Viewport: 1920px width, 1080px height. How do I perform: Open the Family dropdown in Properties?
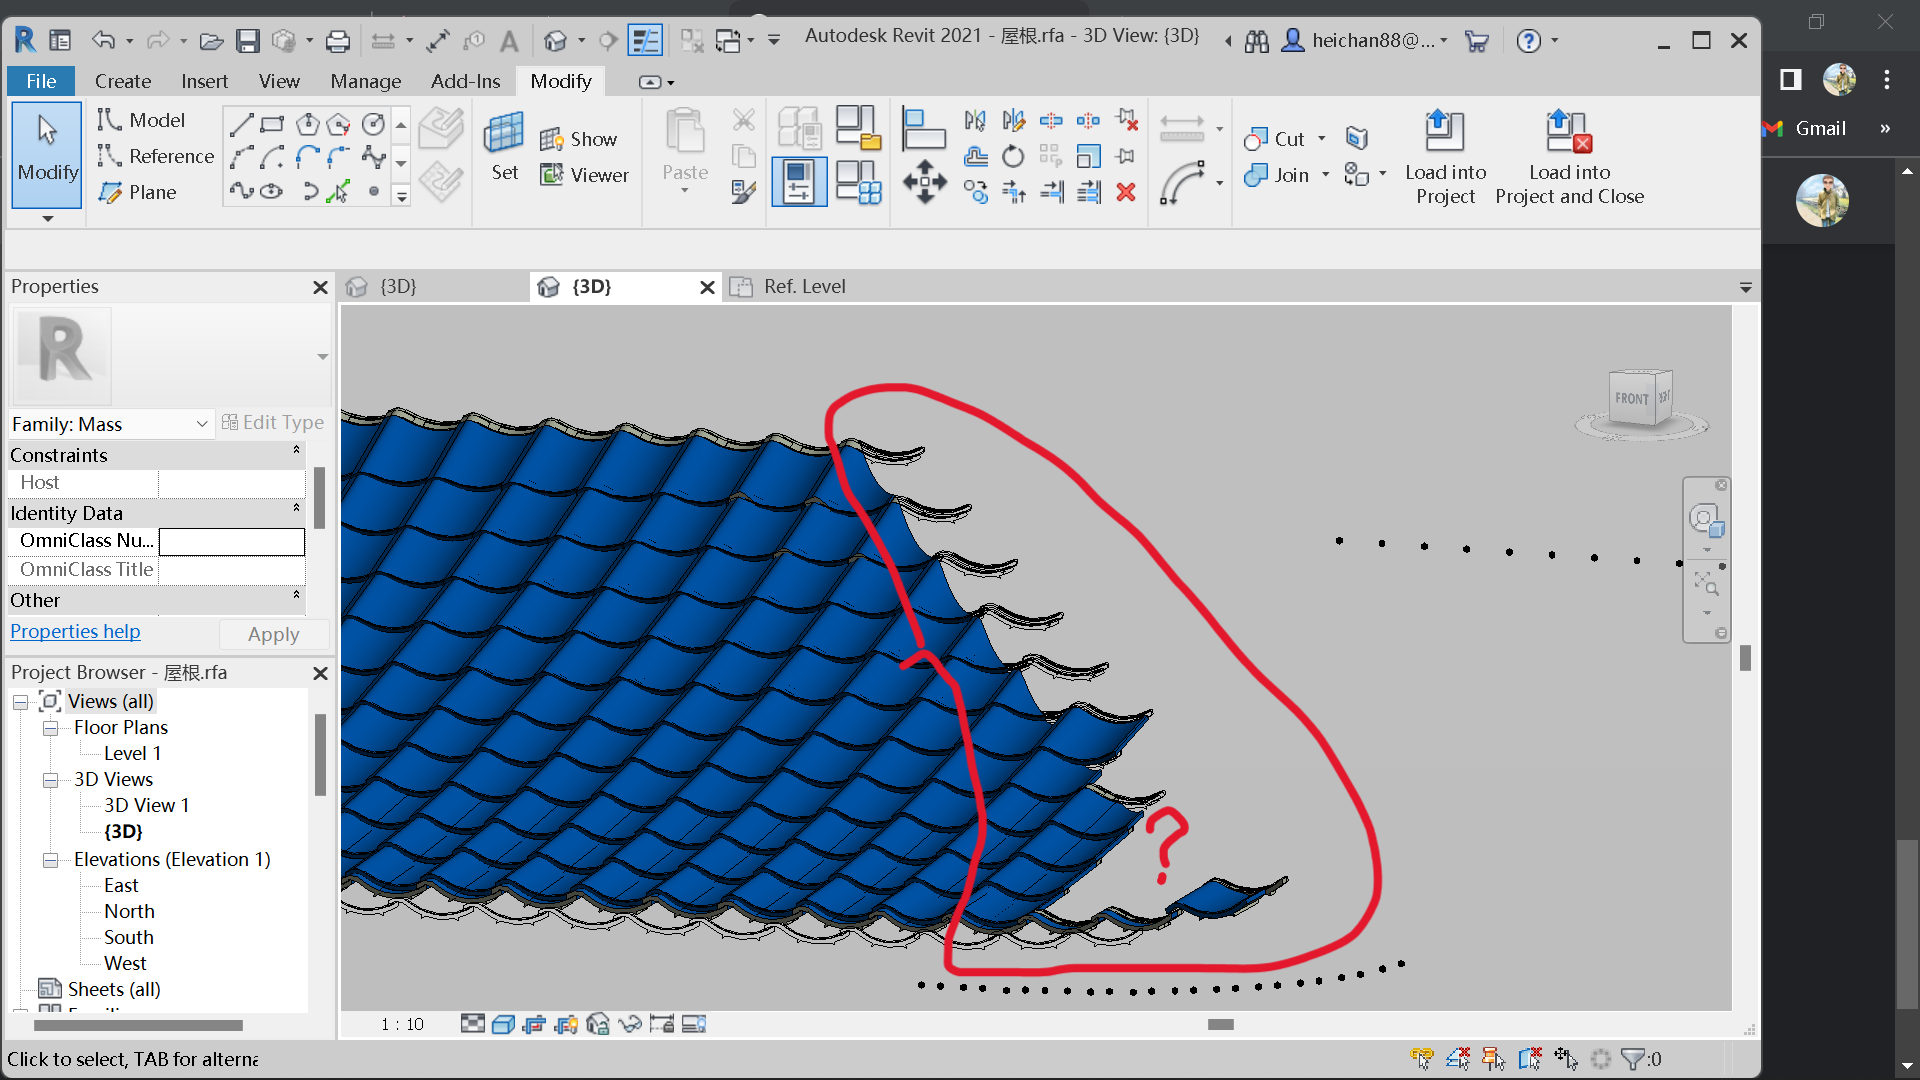pyautogui.click(x=201, y=423)
